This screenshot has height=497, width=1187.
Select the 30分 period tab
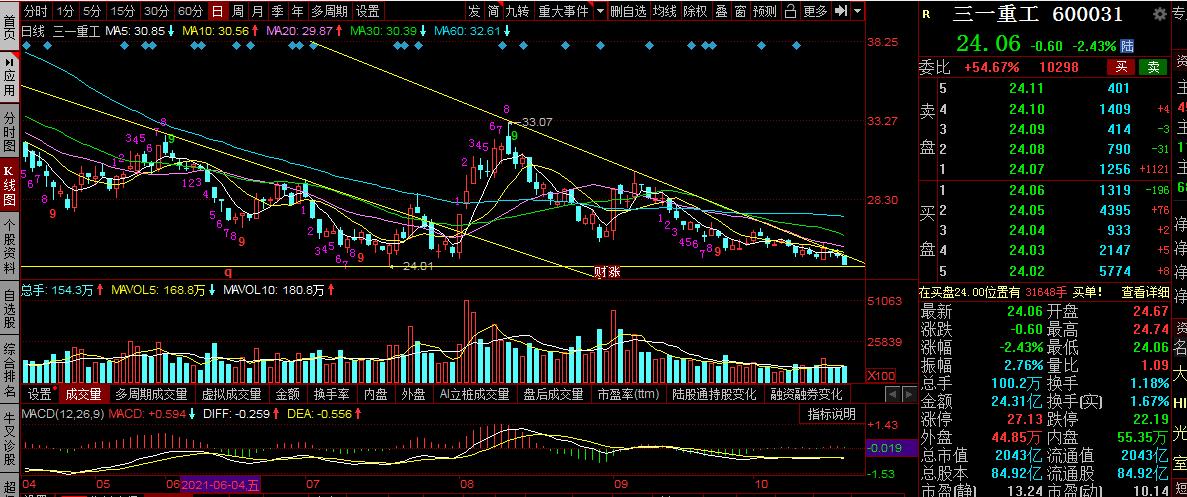(156, 11)
